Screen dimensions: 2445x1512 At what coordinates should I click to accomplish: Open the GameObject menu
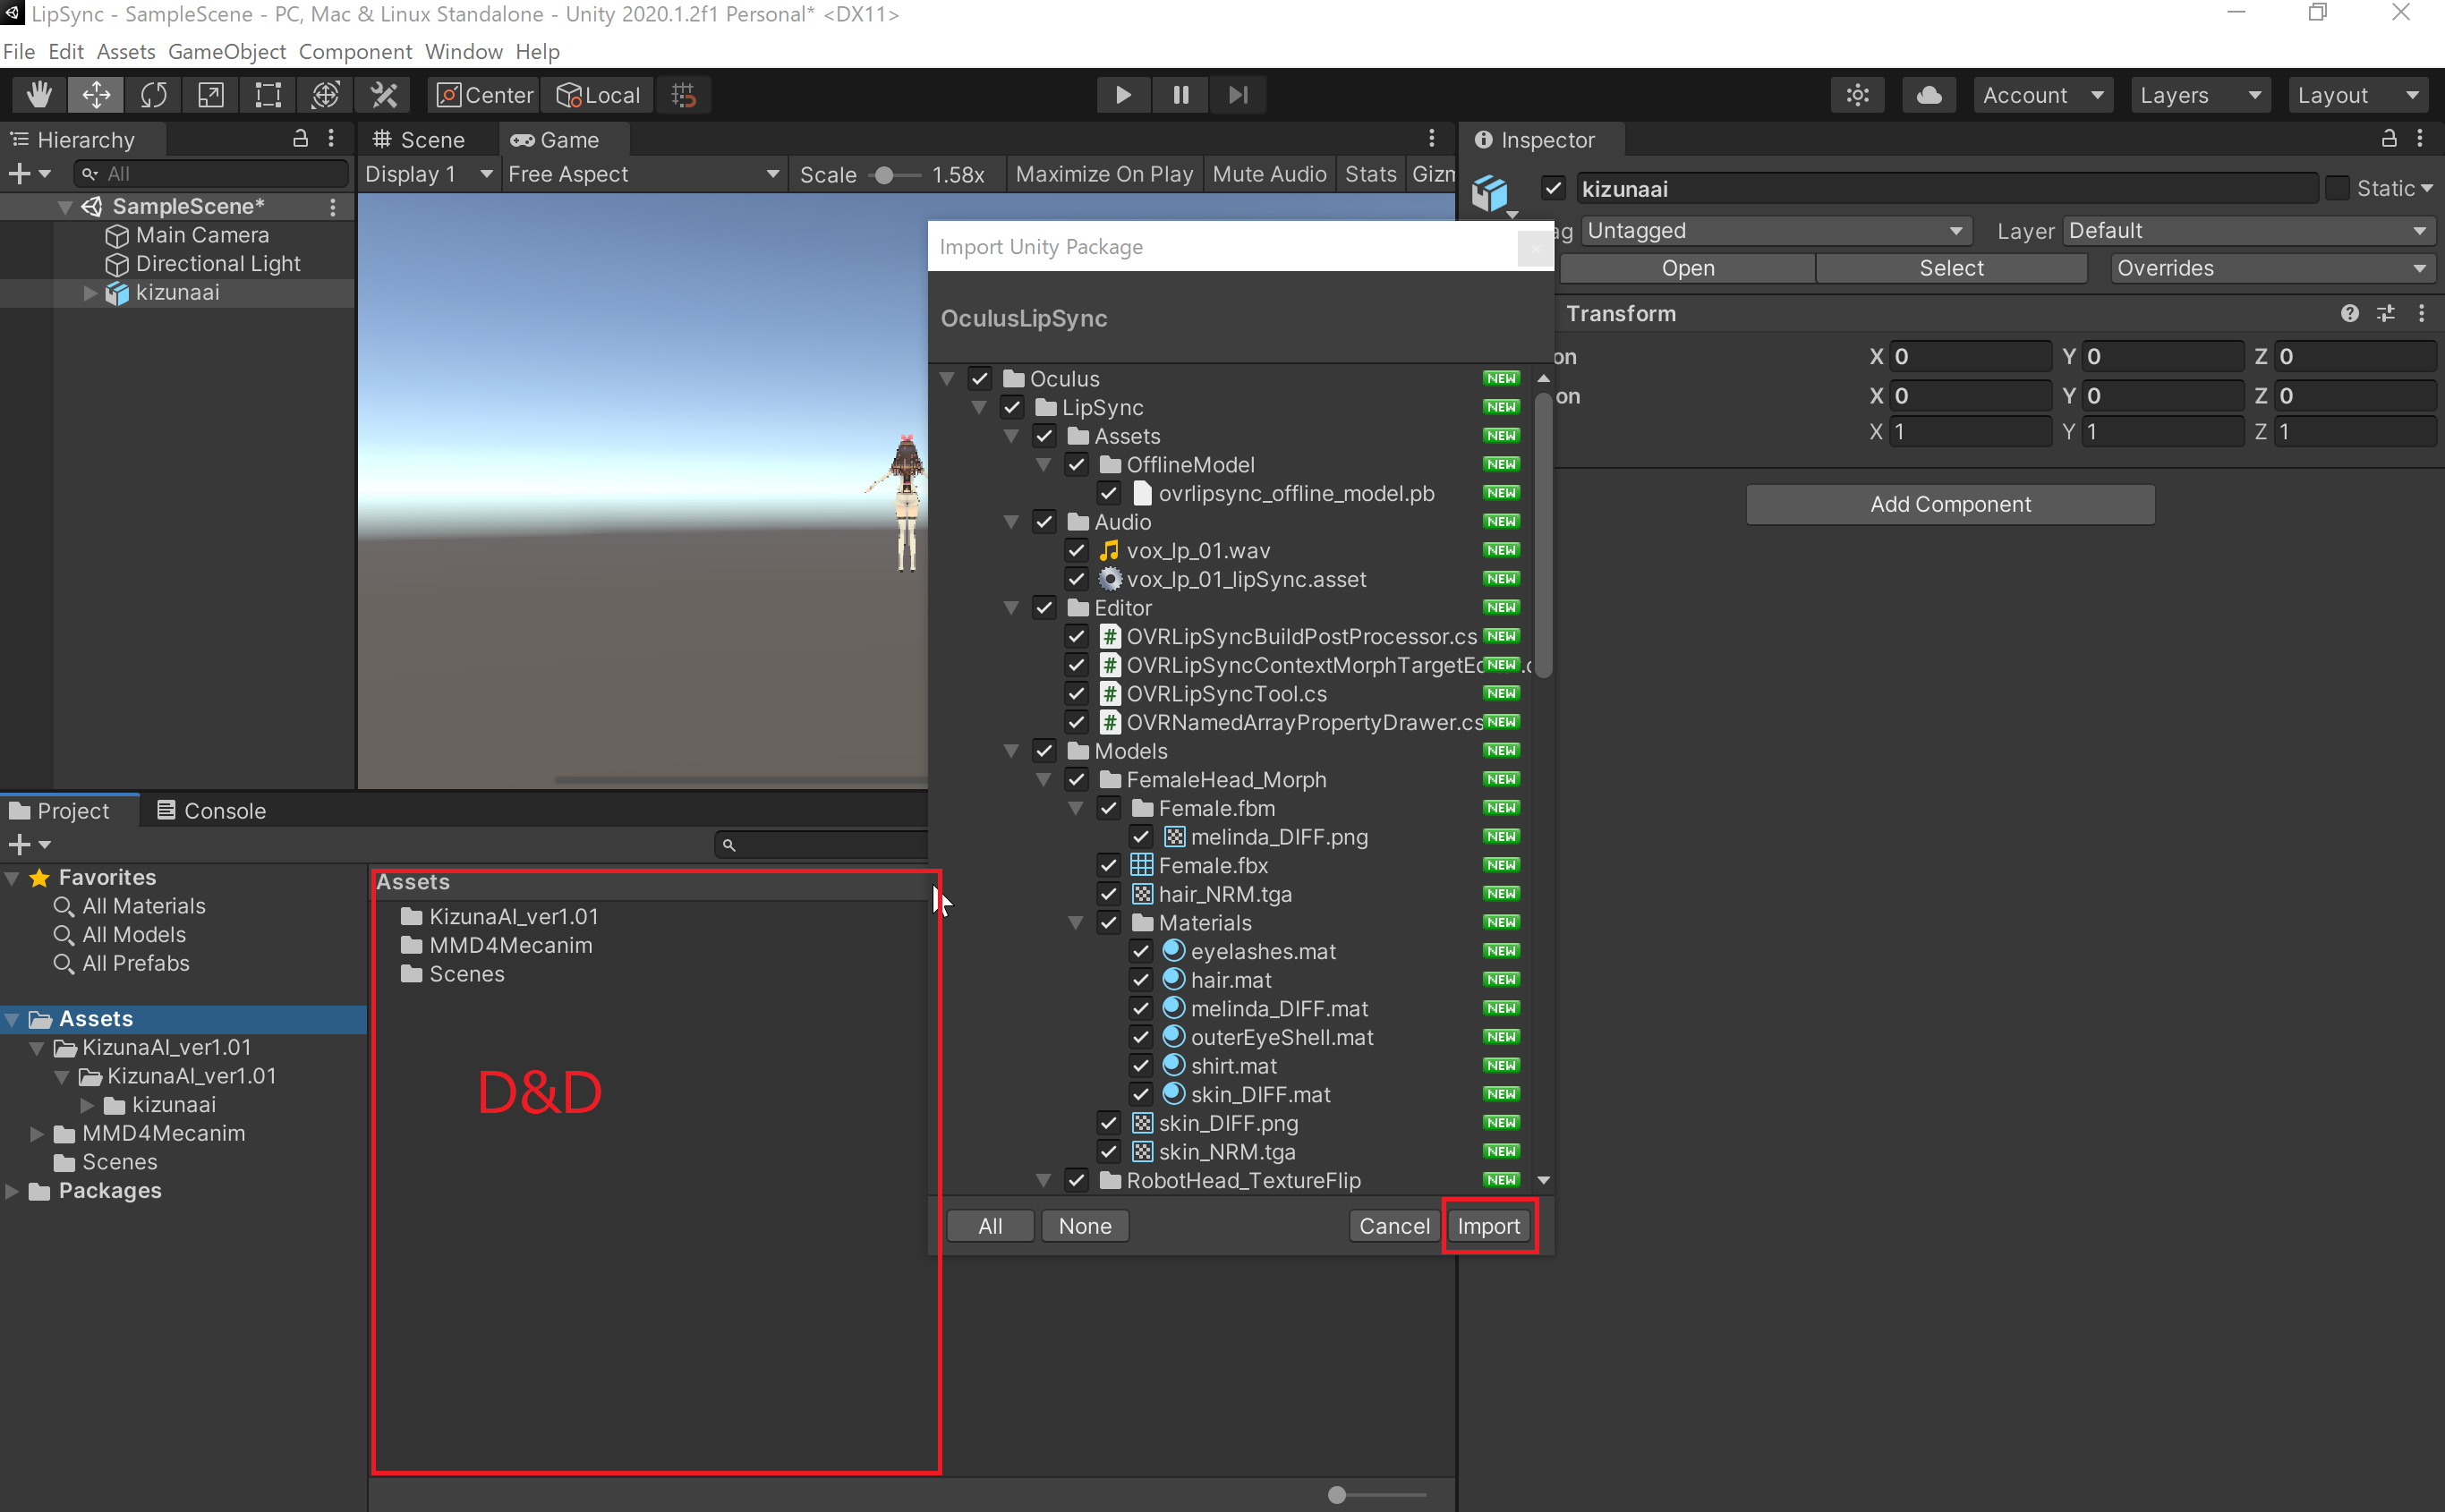(x=226, y=51)
